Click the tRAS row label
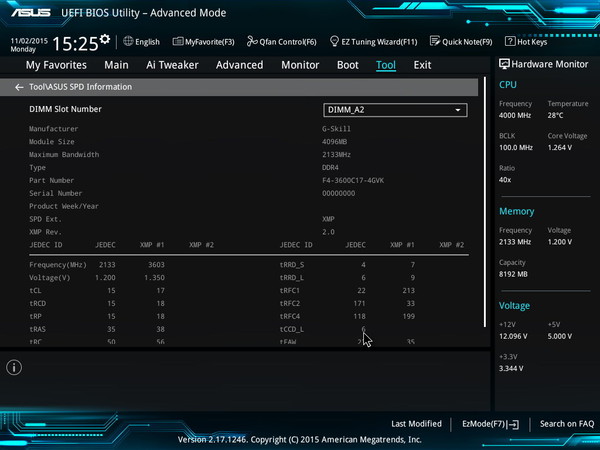The image size is (600, 450). [38, 329]
